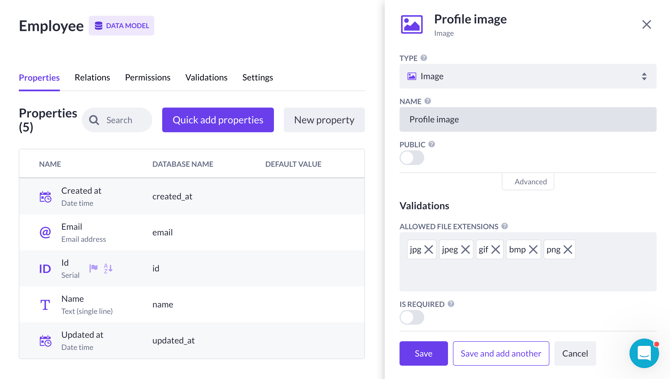The width and height of the screenshot is (670, 379).
Task: Switch to the Permissions tab
Action: [x=147, y=77]
